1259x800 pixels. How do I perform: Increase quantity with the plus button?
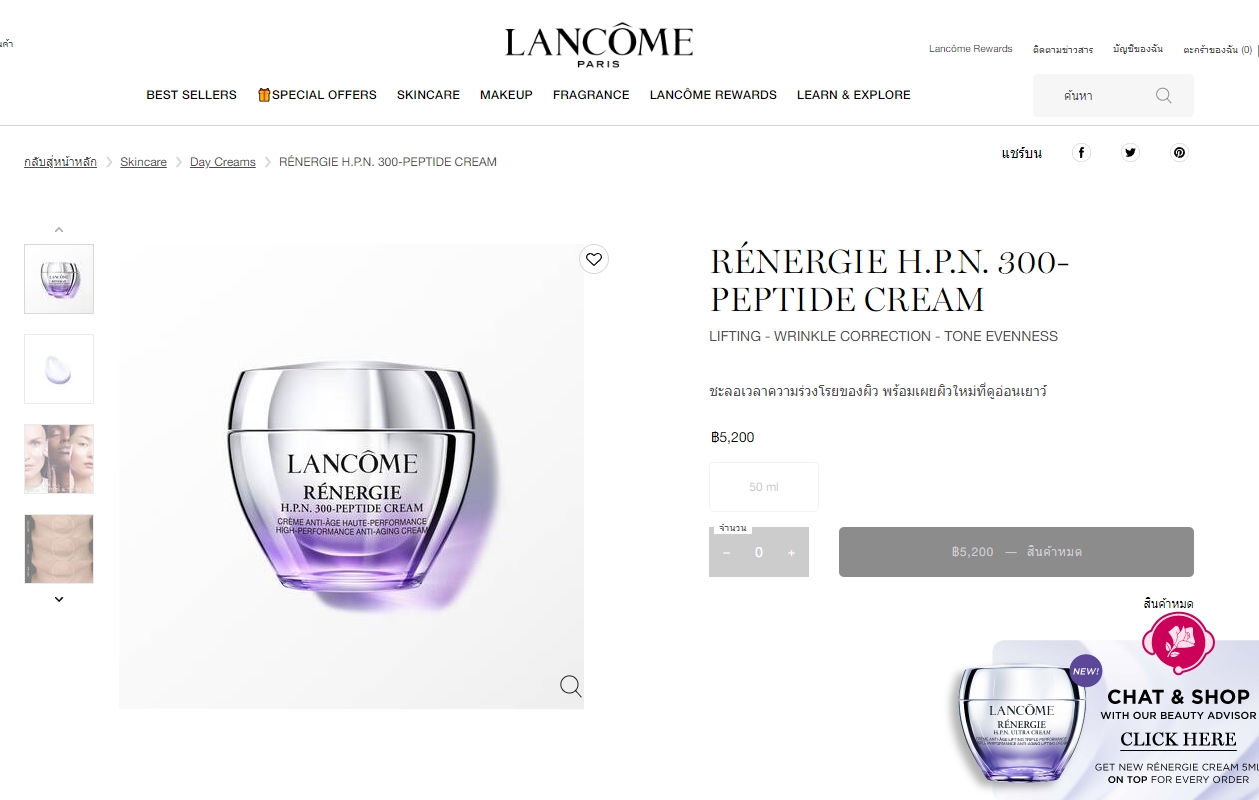pos(791,552)
